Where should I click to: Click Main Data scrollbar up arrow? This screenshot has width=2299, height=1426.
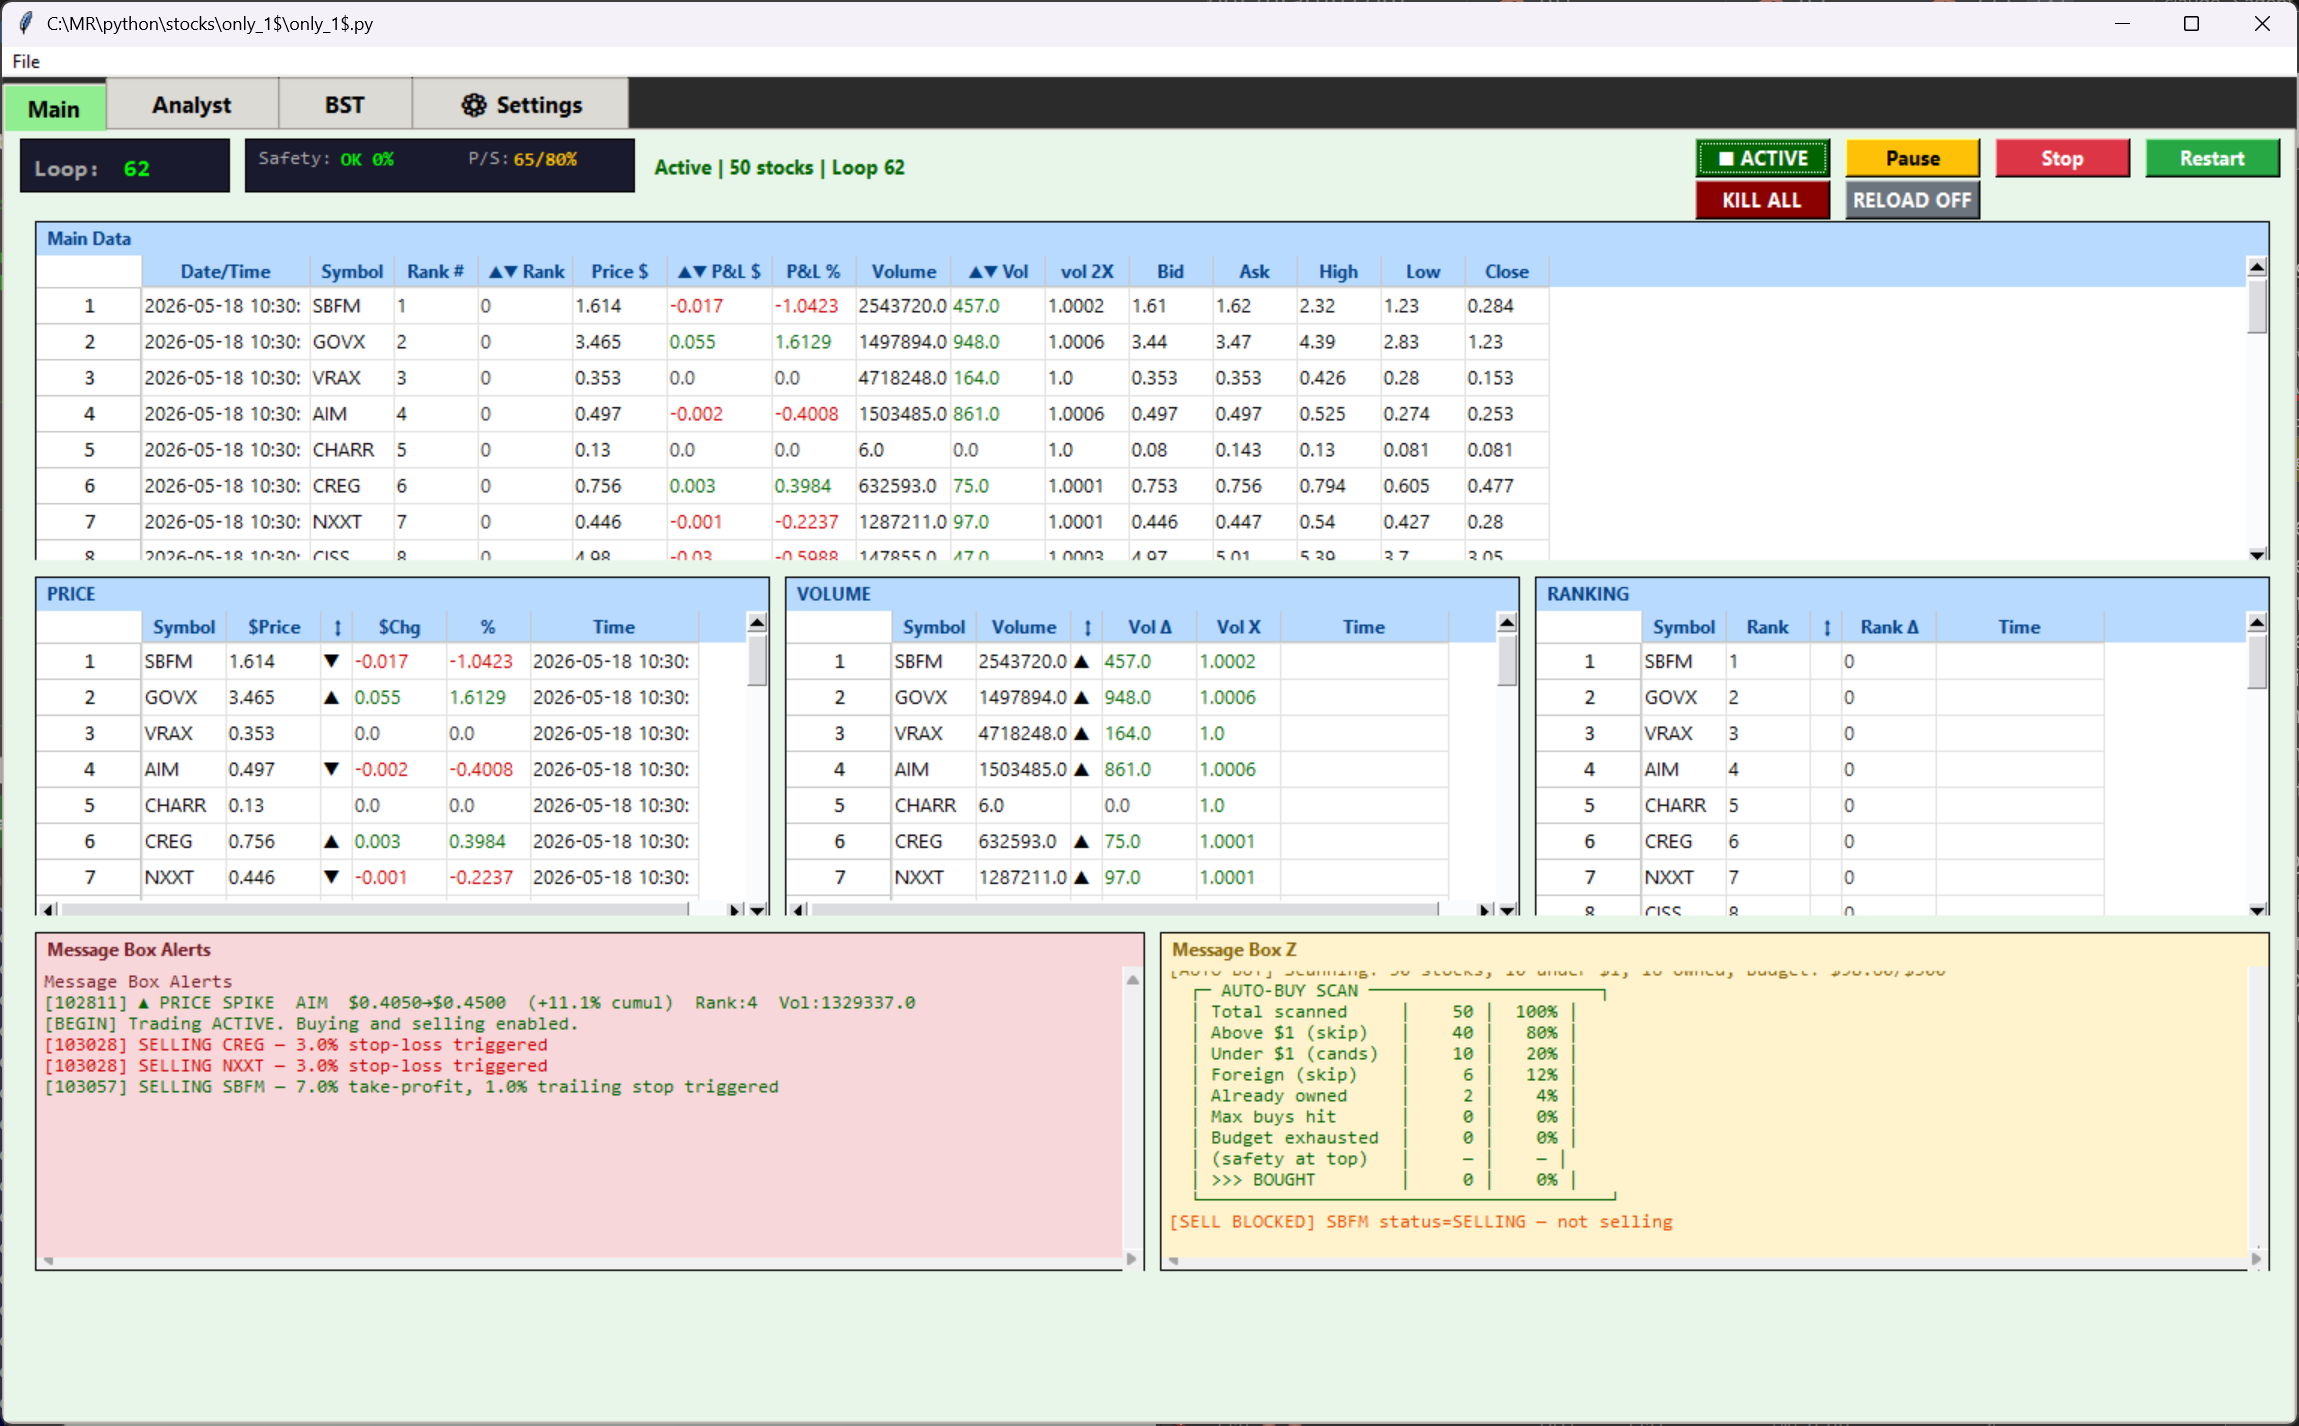pos(2257,266)
